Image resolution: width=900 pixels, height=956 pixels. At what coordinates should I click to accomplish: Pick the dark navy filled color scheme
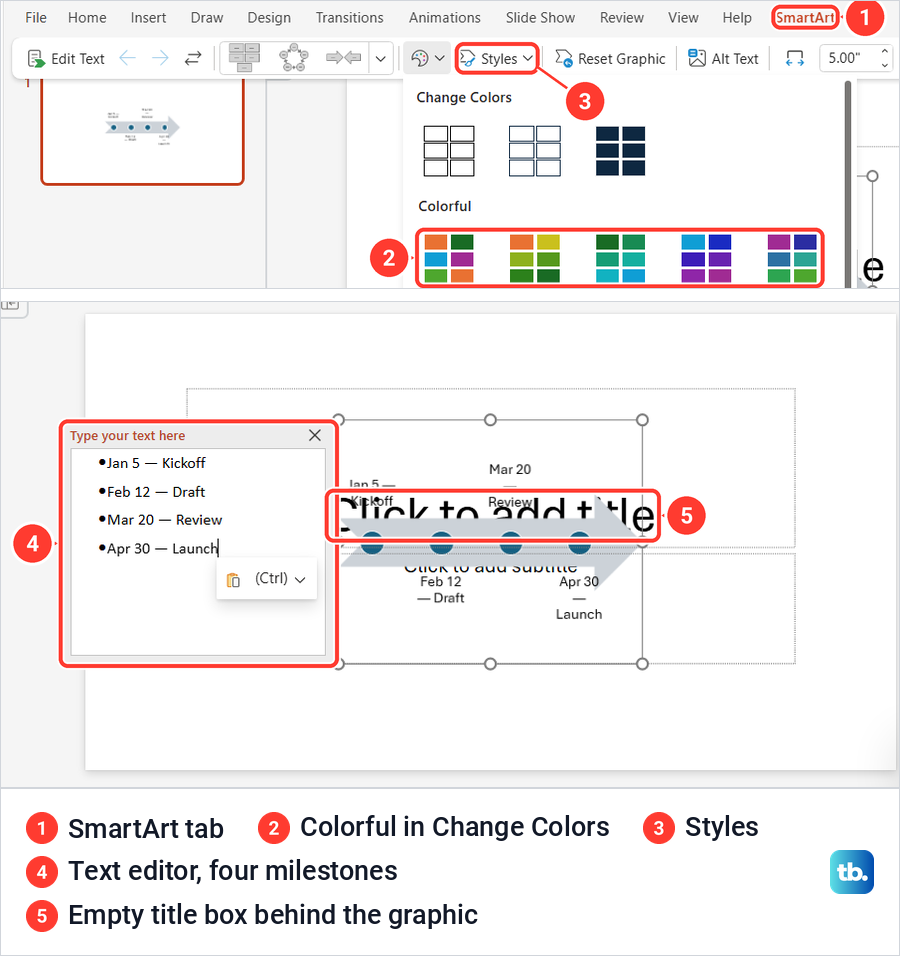click(x=620, y=151)
